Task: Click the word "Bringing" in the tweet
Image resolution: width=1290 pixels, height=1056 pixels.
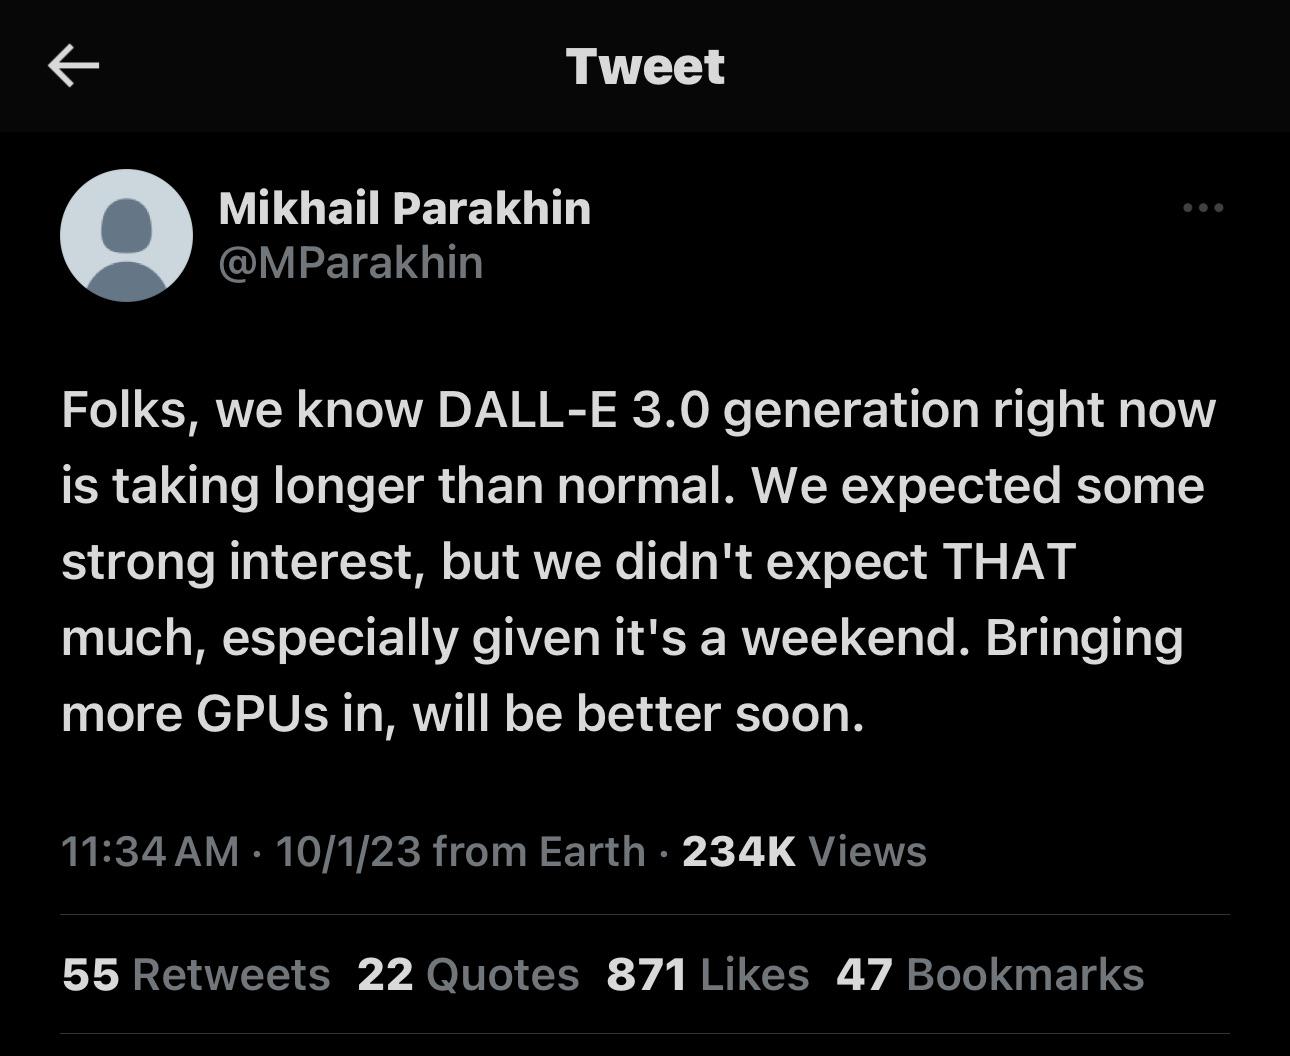Action: click(x=1084, y=638)
